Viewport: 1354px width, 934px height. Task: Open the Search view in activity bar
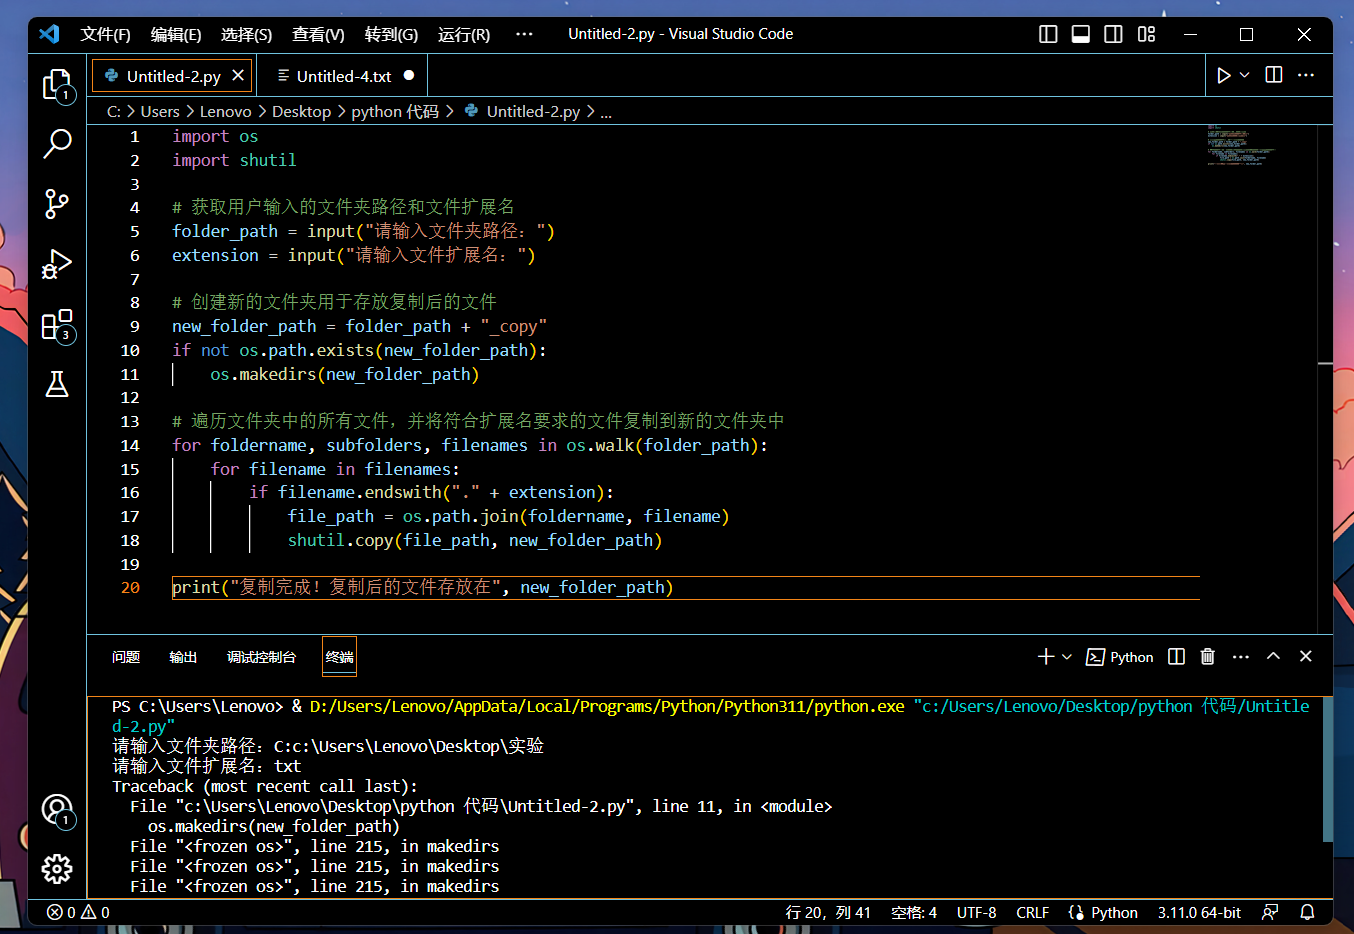(x=57, y=144)
